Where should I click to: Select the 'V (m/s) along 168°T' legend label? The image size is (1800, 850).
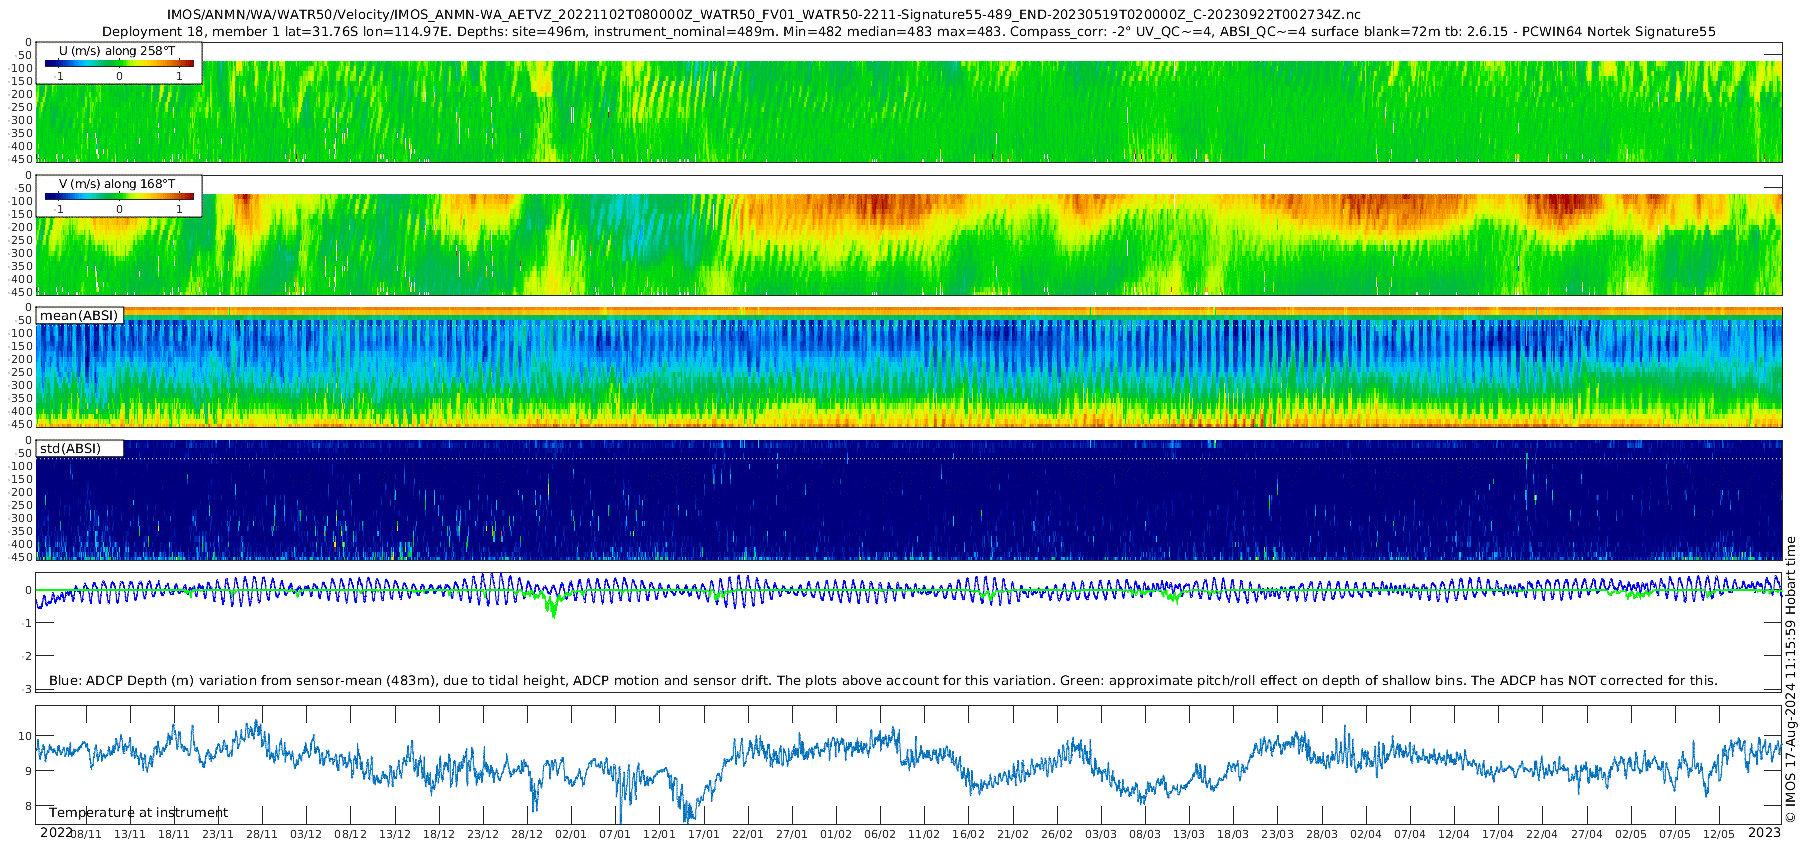[x=119, y=183]
